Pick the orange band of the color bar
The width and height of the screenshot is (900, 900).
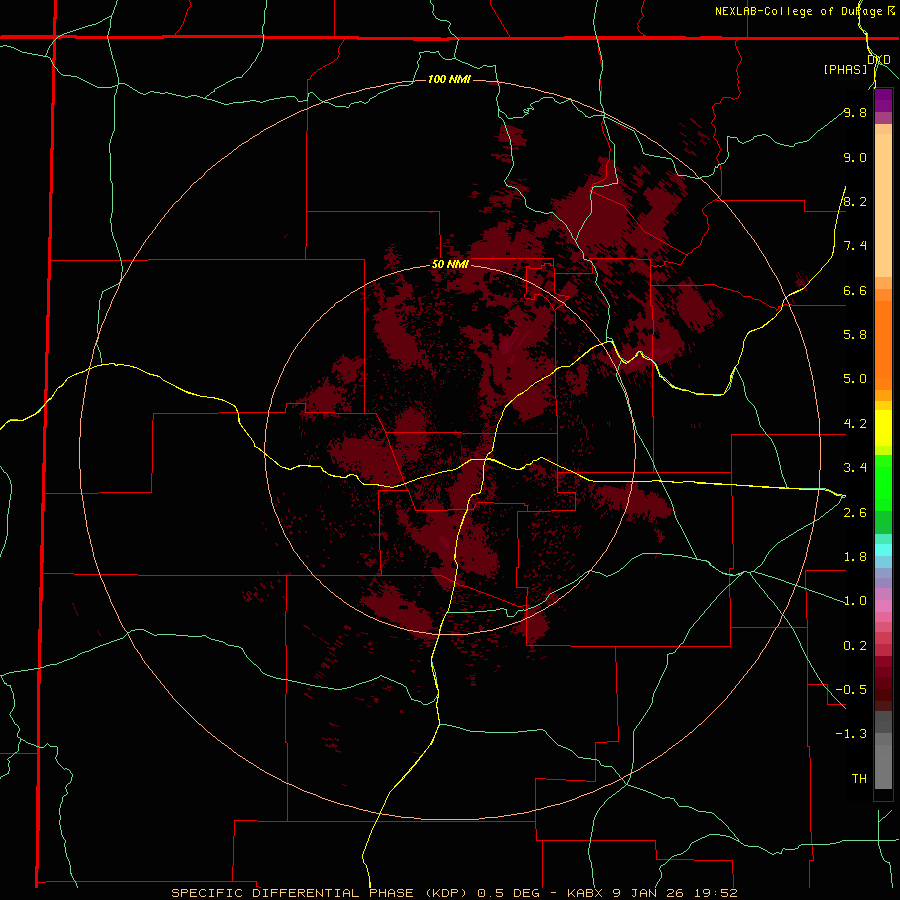(883, 344)
